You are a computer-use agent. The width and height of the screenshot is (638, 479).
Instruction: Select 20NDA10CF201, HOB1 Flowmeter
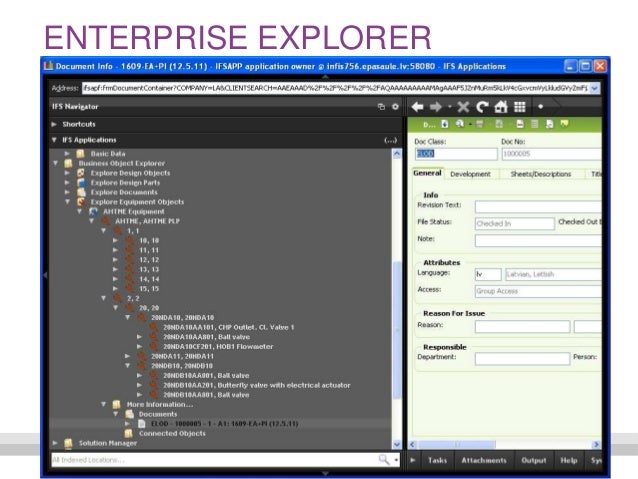tap(218, 347)
